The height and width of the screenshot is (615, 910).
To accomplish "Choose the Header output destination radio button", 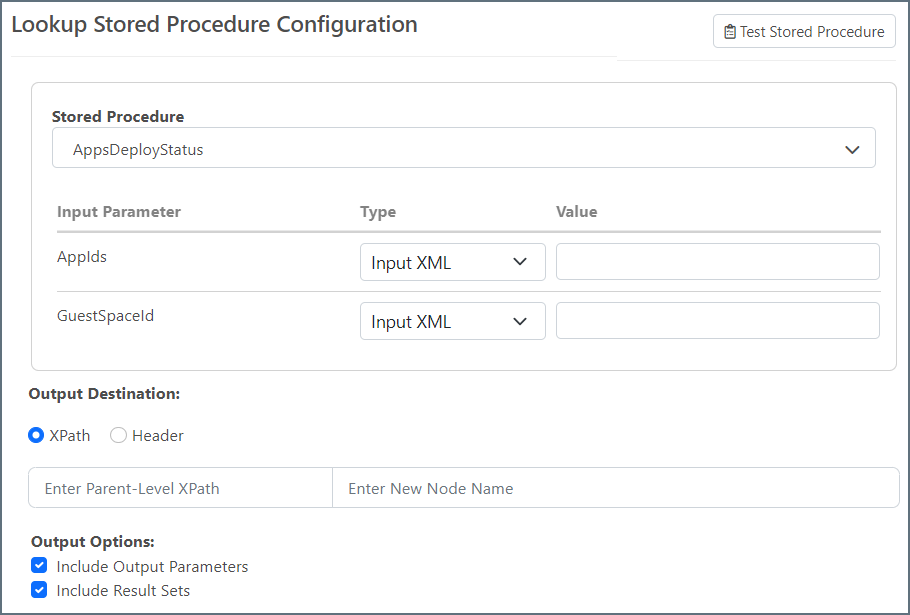I will [x=118, y=435].
